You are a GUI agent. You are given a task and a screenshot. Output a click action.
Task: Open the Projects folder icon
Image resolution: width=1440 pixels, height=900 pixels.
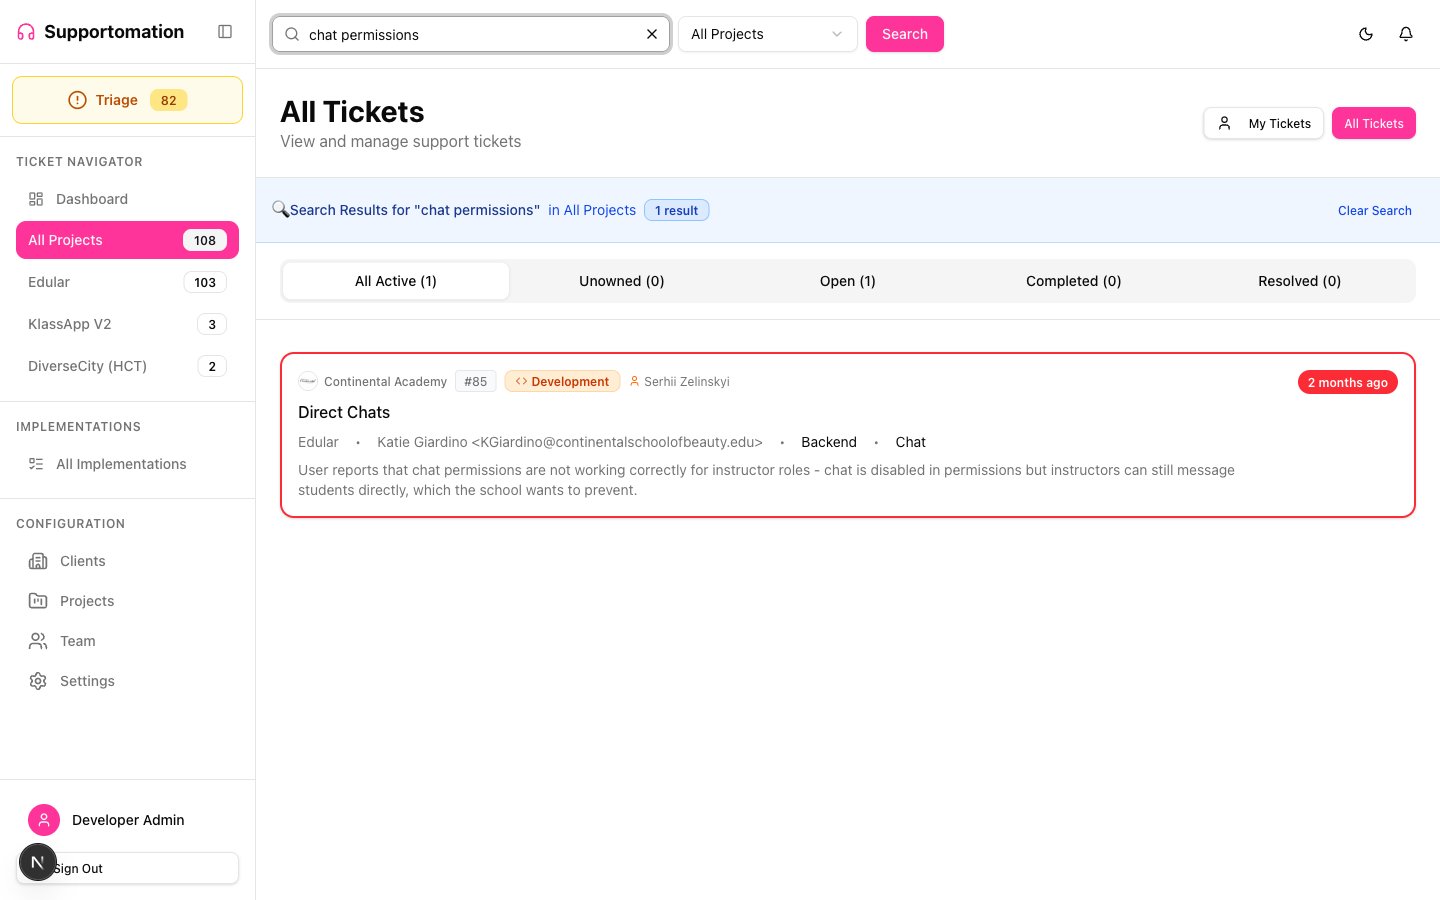point(38,601)
